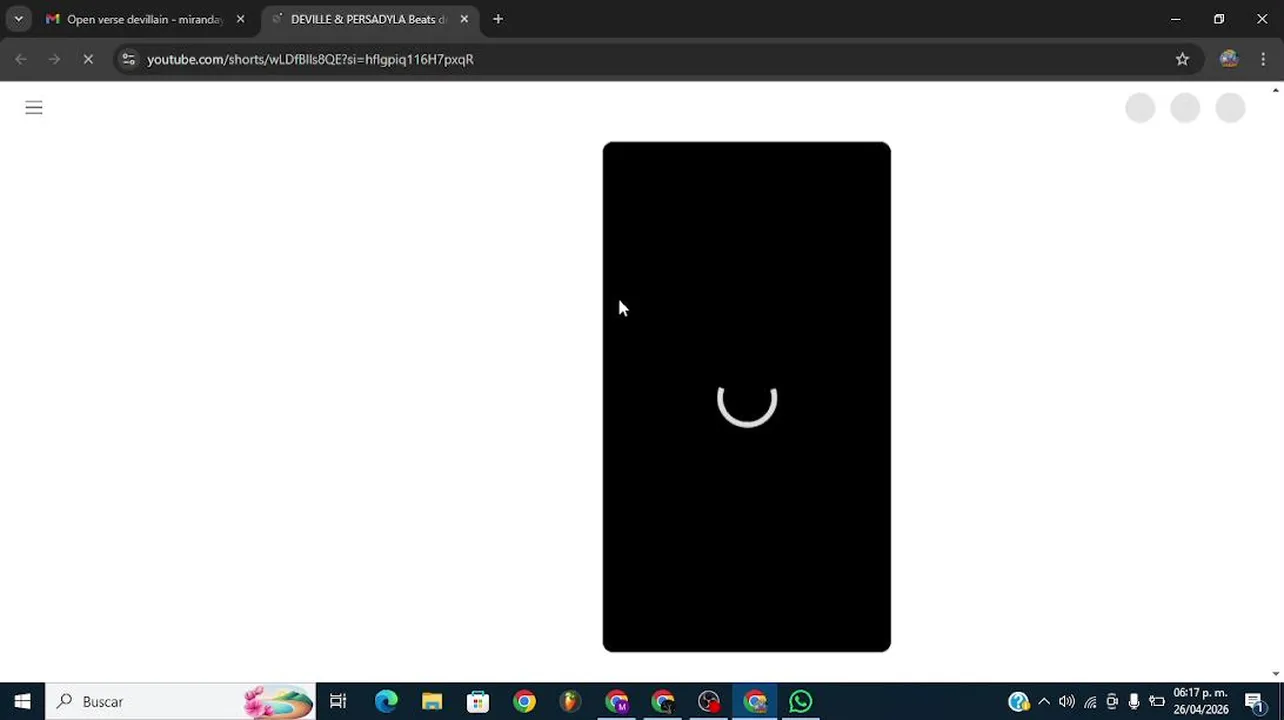Open the YouTube hamburger guide menu
The height and width of the screenshot is (720, 1284).
(34, 108)
